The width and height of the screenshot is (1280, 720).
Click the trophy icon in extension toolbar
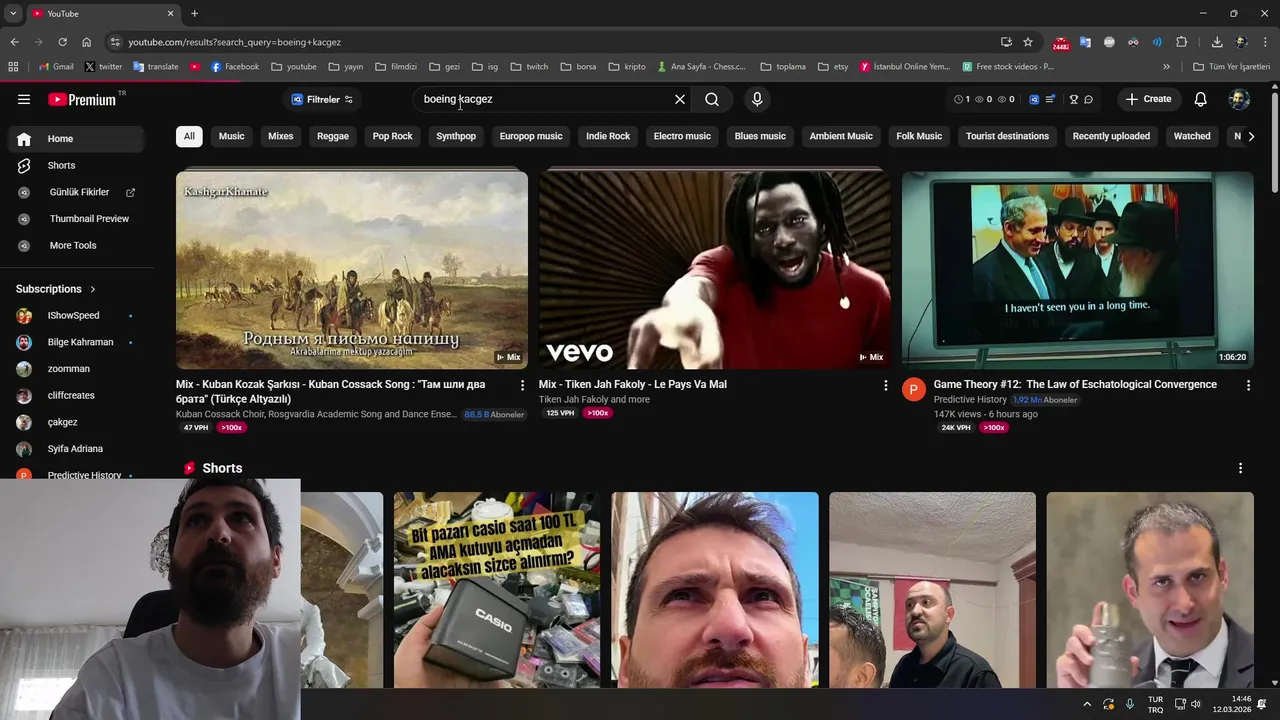point(1074,99)
